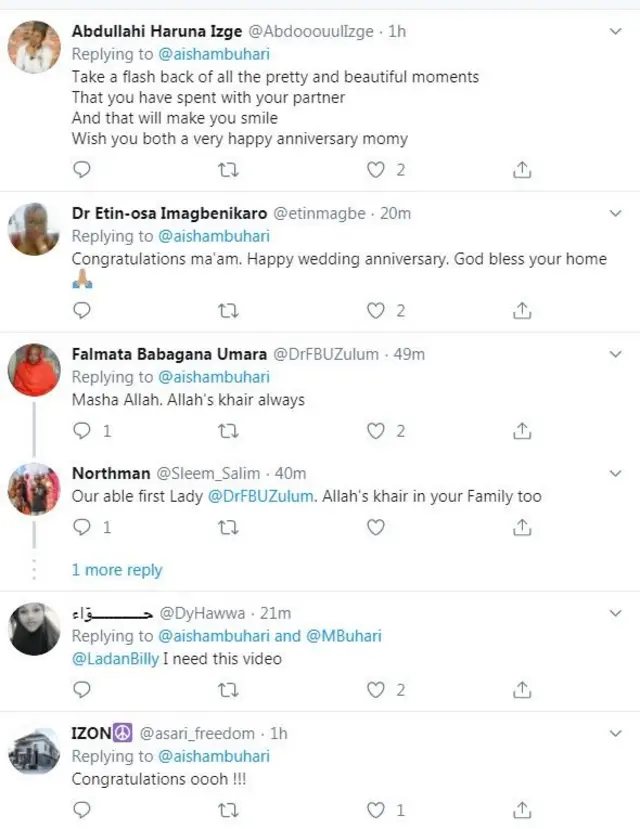The height and width of the screenshot is (829, 640).
Task: Reply to Abdullahi Haruna Izge's tweet
Action: point(80,170)
